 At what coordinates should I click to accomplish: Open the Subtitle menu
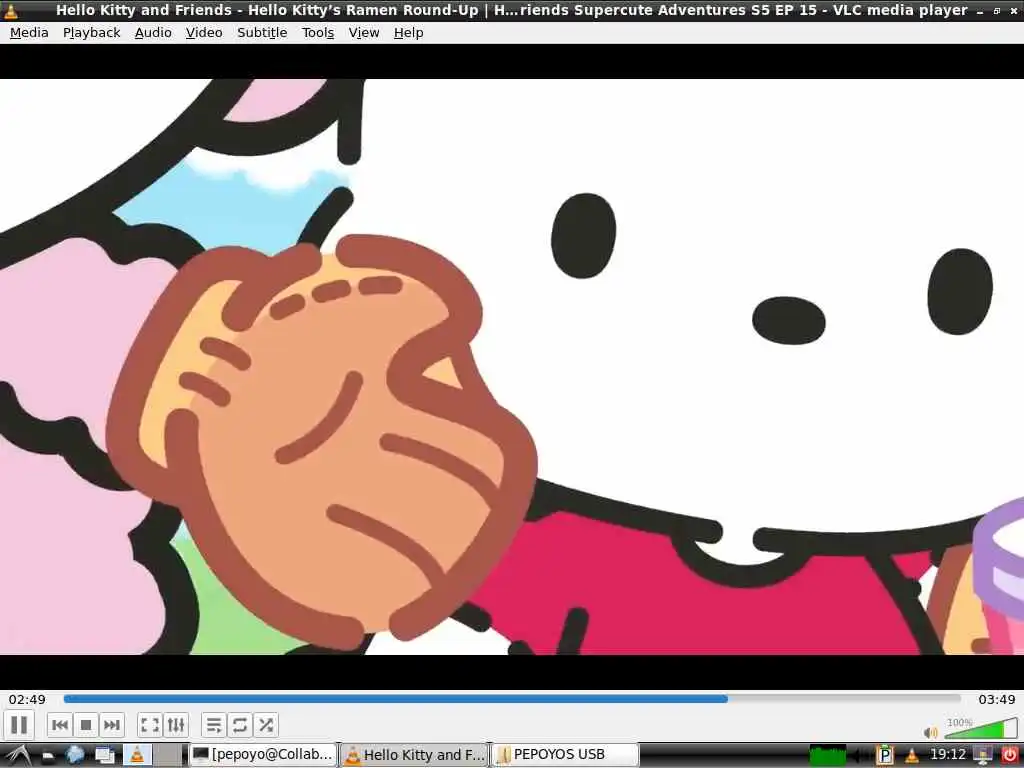[262, 33]
